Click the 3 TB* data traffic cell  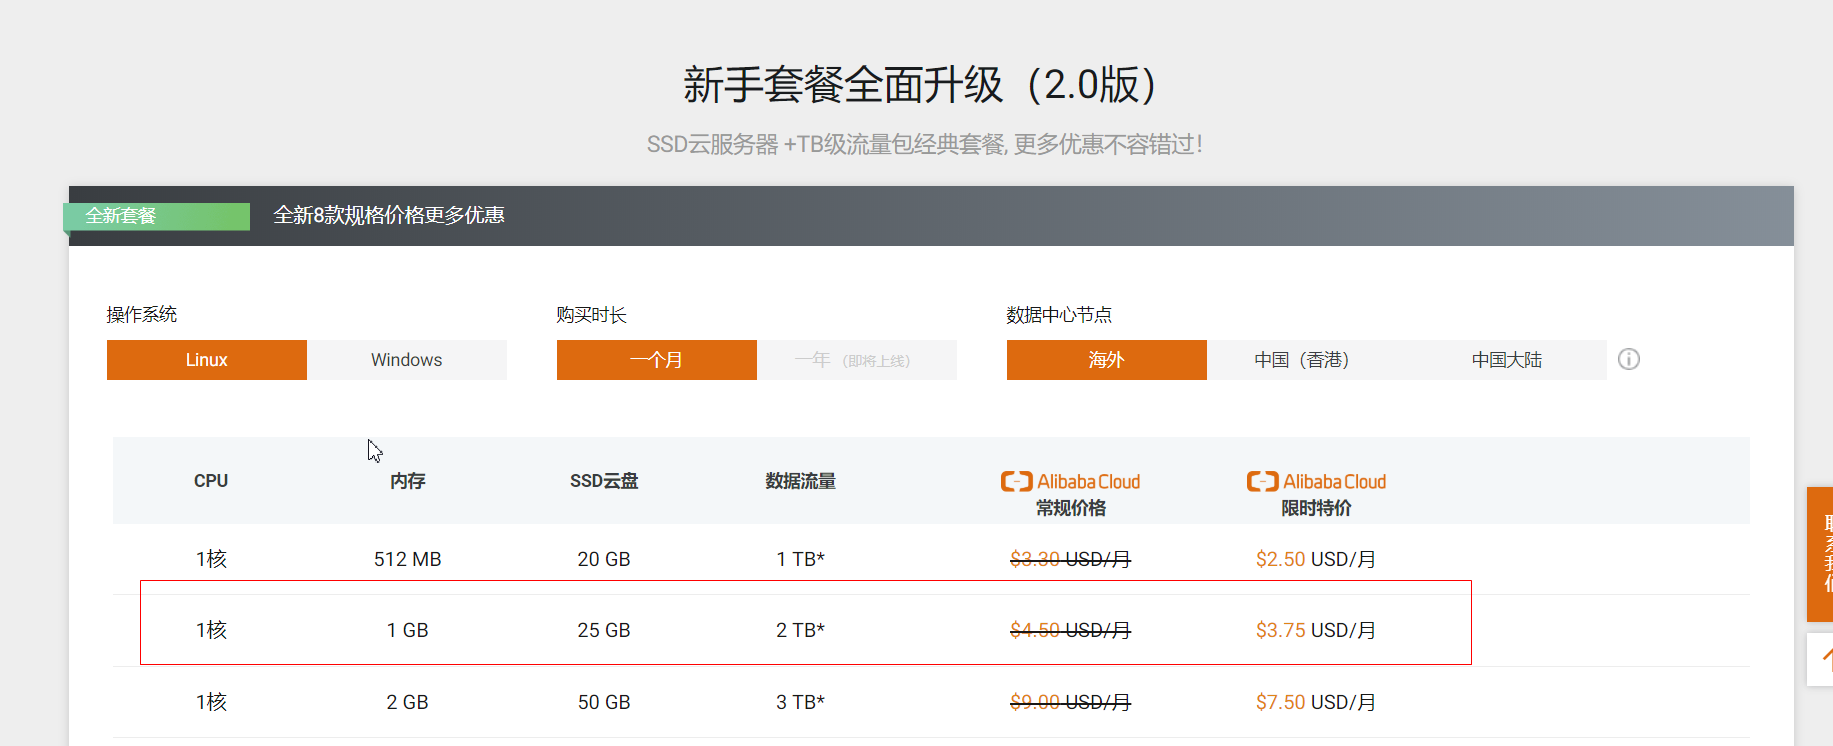[x=801, y=702]
